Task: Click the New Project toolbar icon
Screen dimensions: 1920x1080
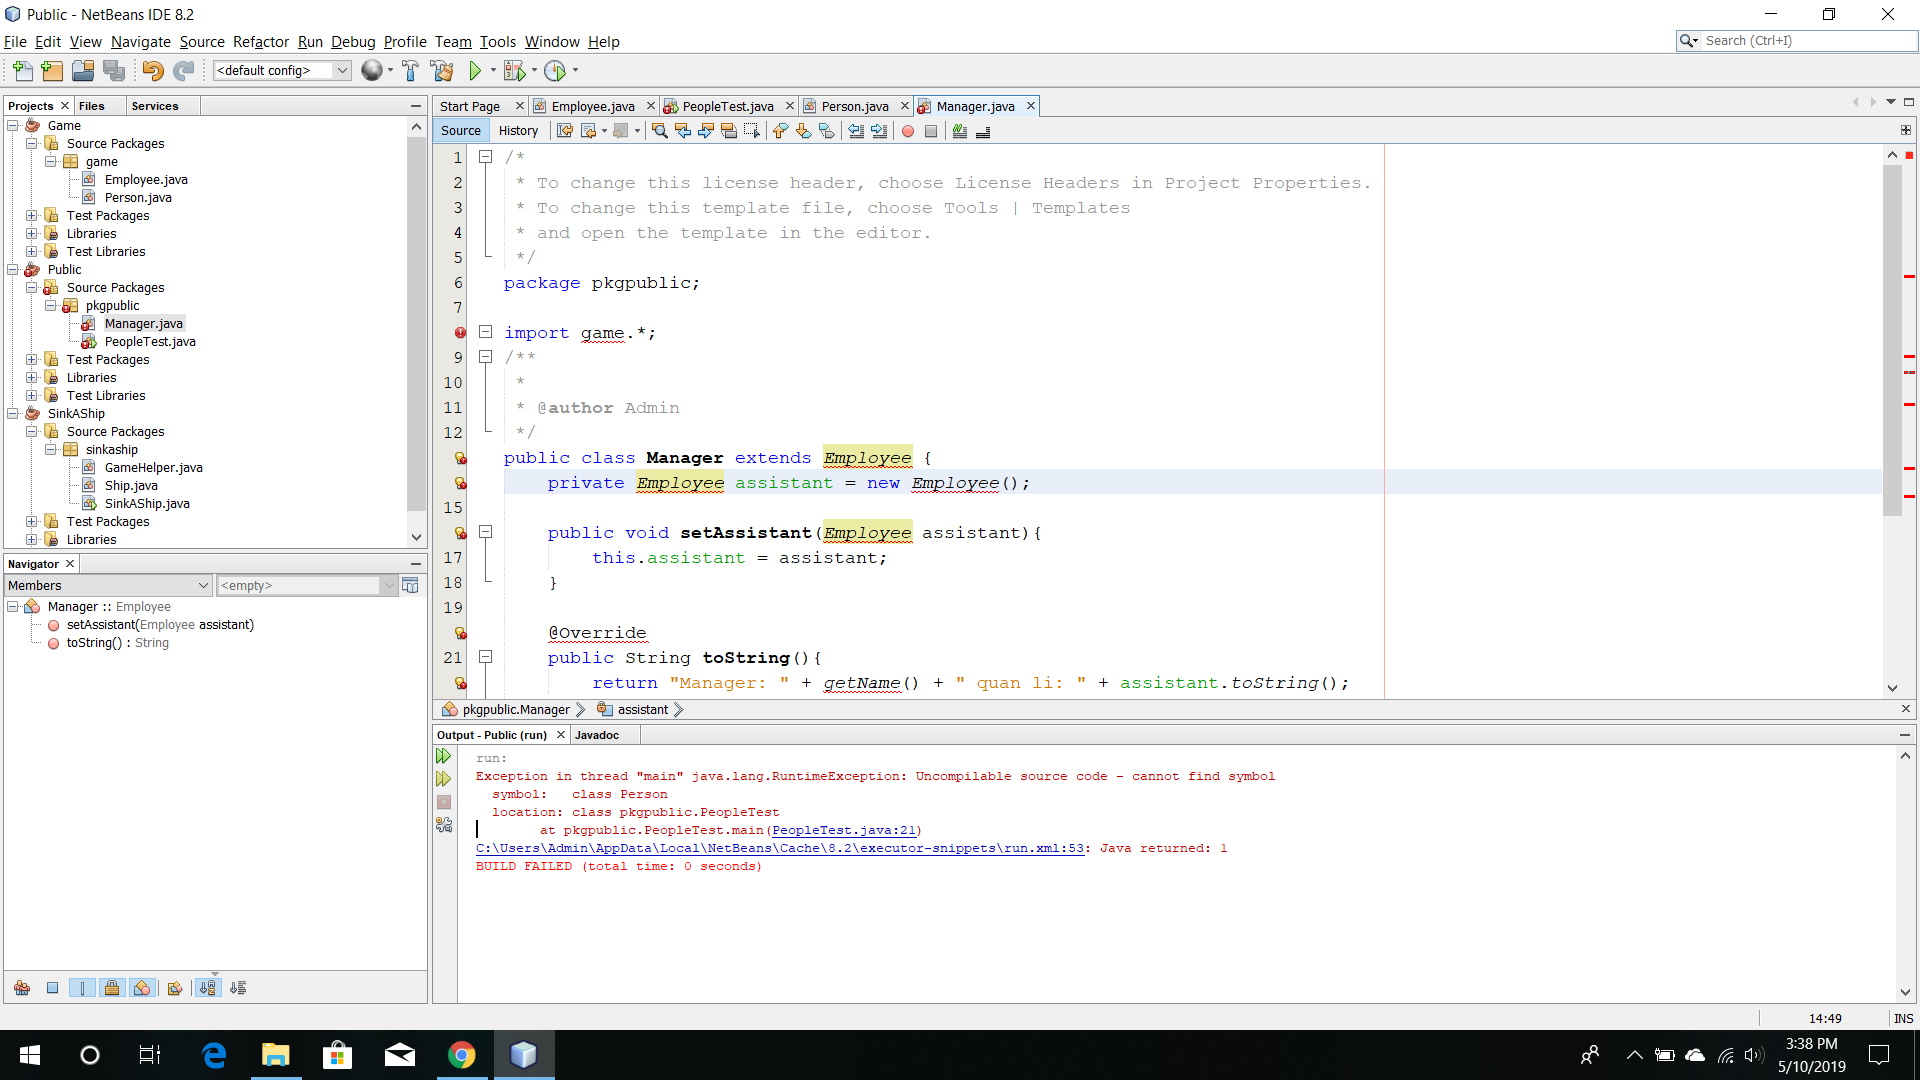Action: (52, 71)
